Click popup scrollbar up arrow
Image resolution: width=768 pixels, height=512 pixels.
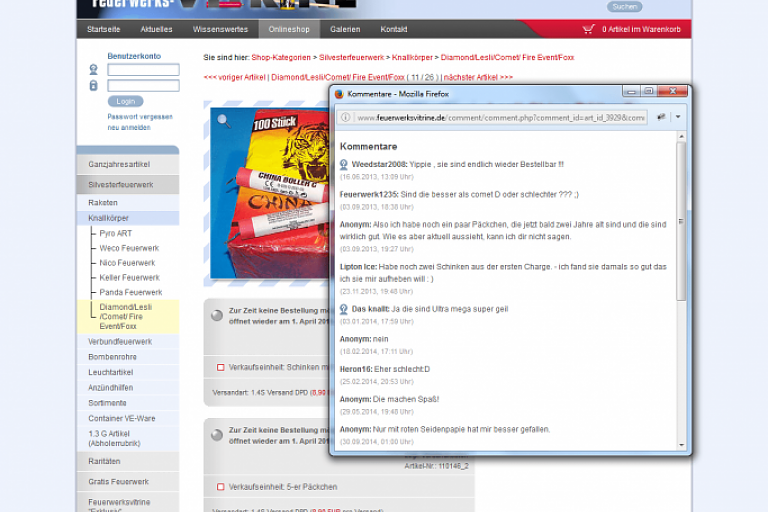tap(681, 136)
